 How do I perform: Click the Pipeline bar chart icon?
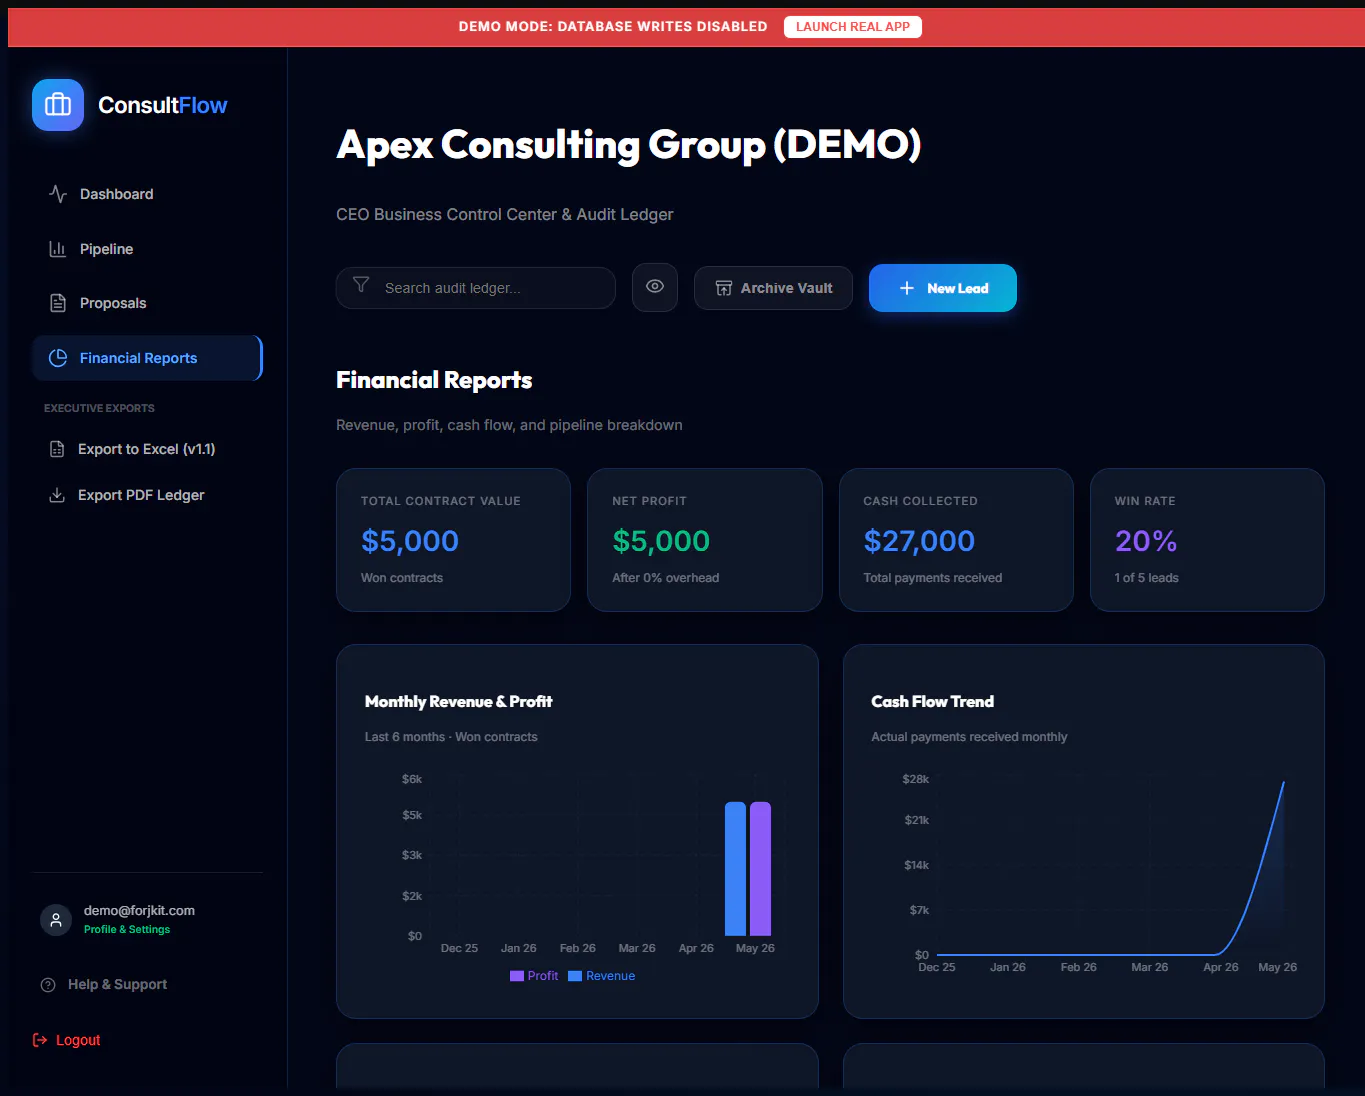pyautogui.click(x=58, y=249)
